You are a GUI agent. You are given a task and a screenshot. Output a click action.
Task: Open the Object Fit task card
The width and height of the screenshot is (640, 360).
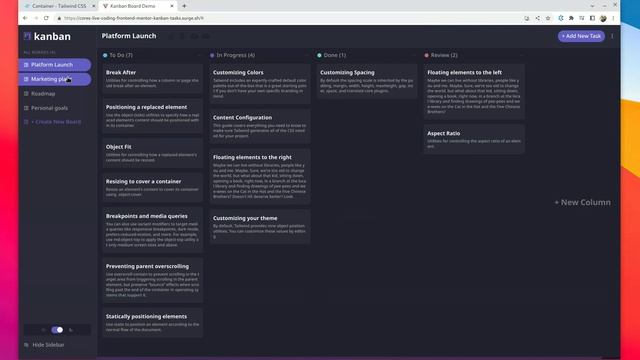point(153,153)
